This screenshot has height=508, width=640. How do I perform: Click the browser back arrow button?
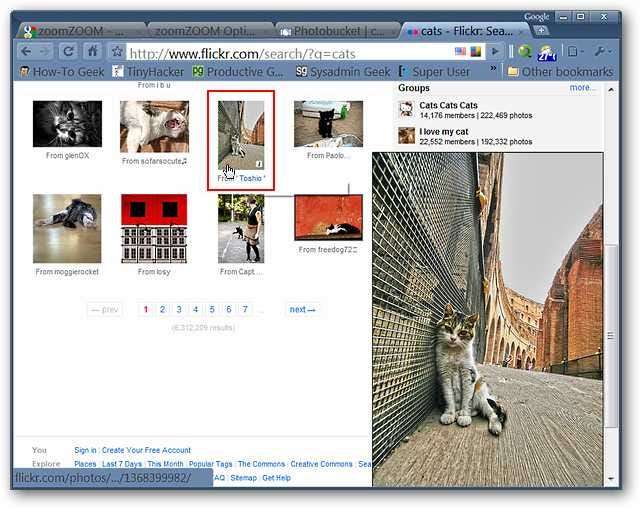(x=27, y=51)
